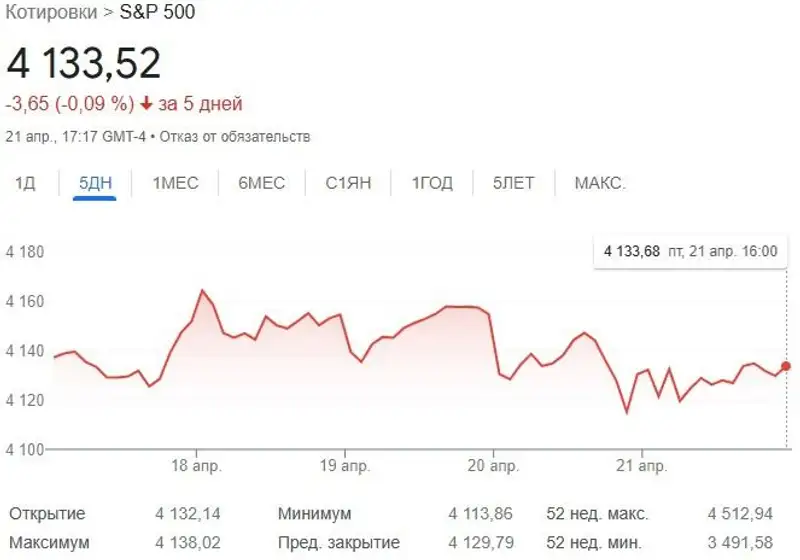Click the 20 апр. axis label

[x=493, y=466]
